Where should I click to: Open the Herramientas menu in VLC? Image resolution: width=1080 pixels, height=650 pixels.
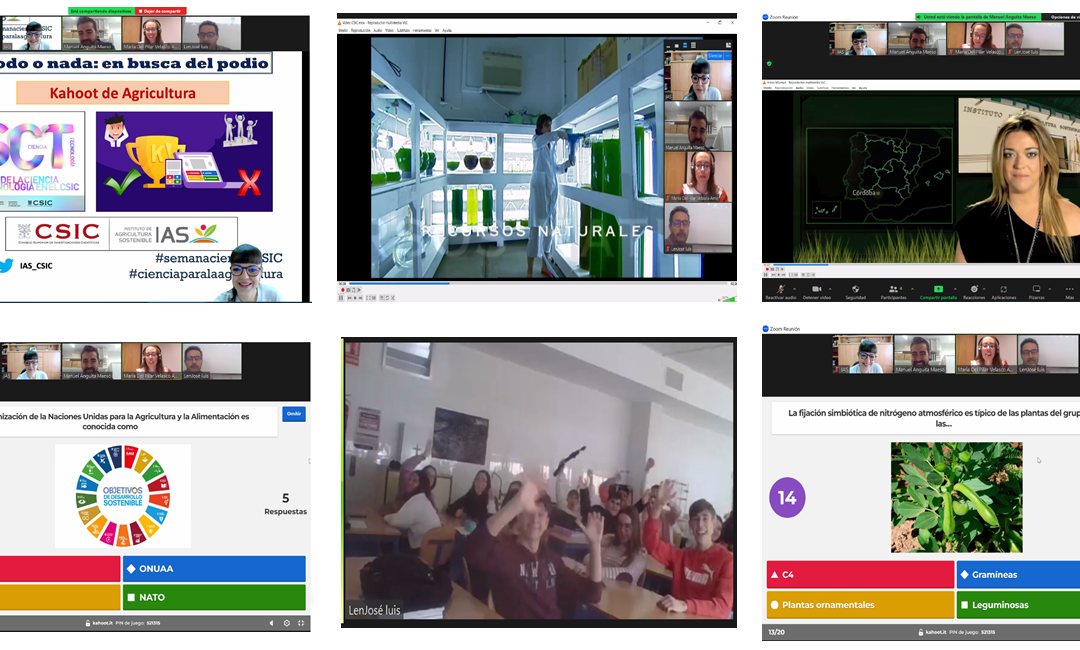click(x=422, y=30)
